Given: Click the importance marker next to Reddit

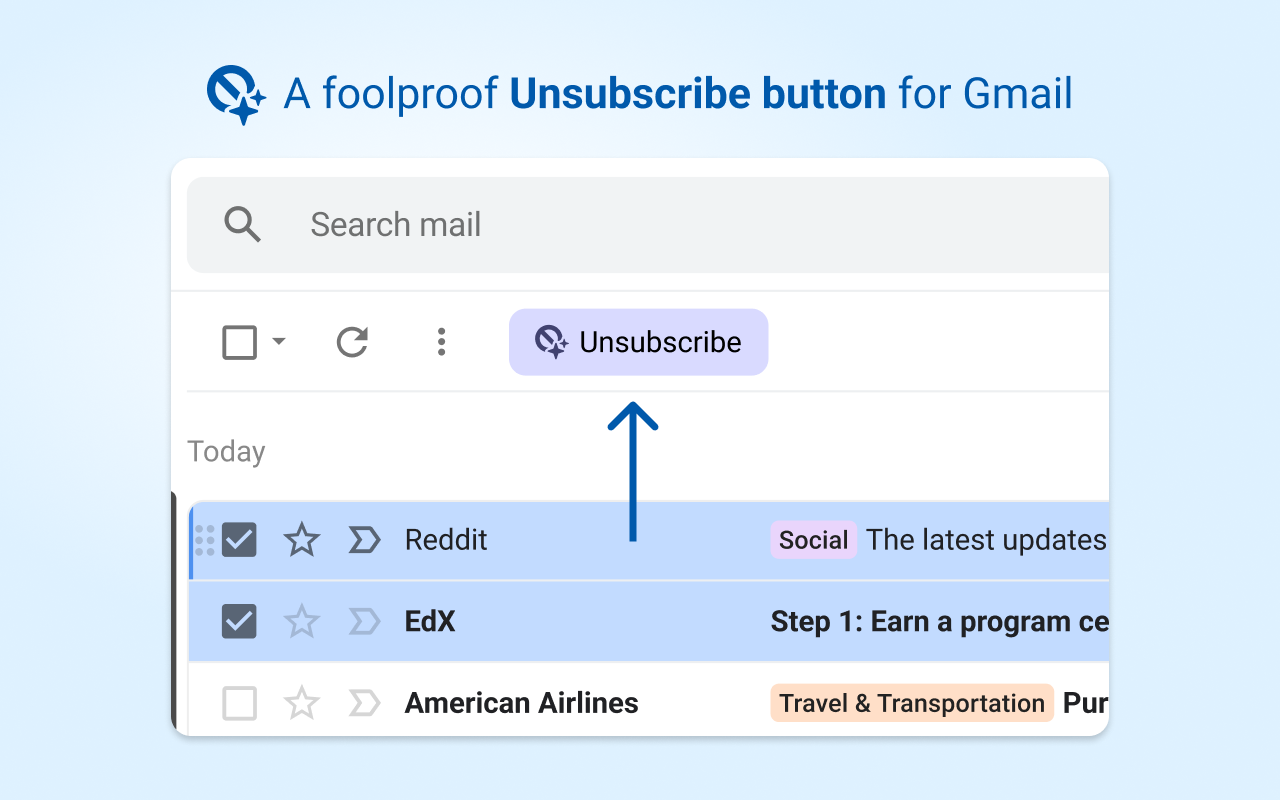Looking at the screenshot, I should (364, 540).
